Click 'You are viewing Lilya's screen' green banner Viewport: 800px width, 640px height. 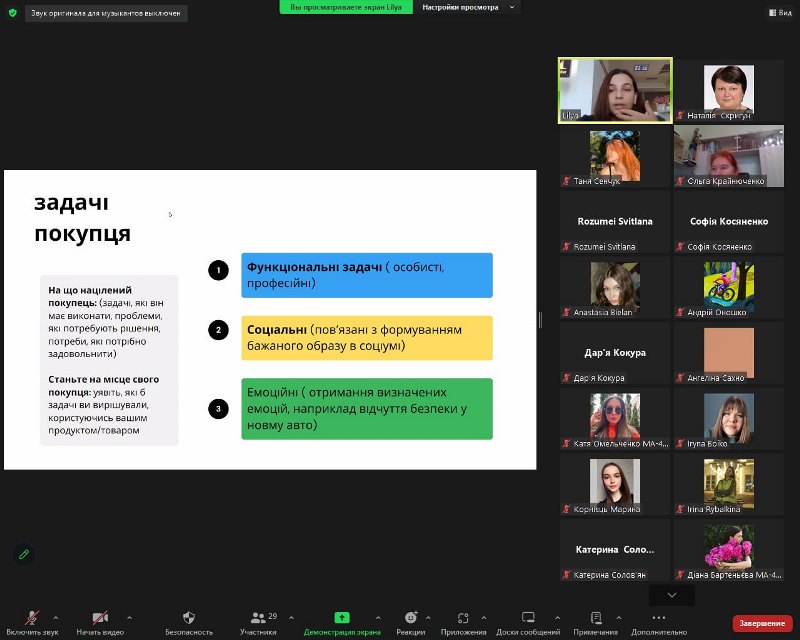tap(346, 7)
